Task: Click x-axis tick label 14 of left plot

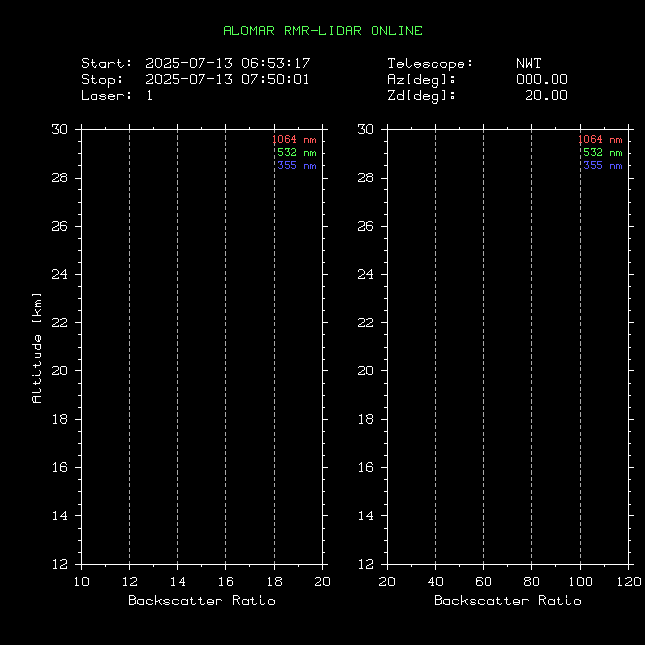Action: click(178, 582)
